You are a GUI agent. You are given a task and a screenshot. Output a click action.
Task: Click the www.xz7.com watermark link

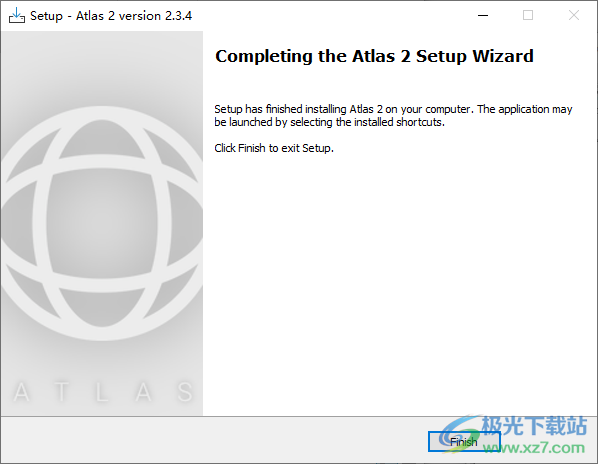click(534, 447)
